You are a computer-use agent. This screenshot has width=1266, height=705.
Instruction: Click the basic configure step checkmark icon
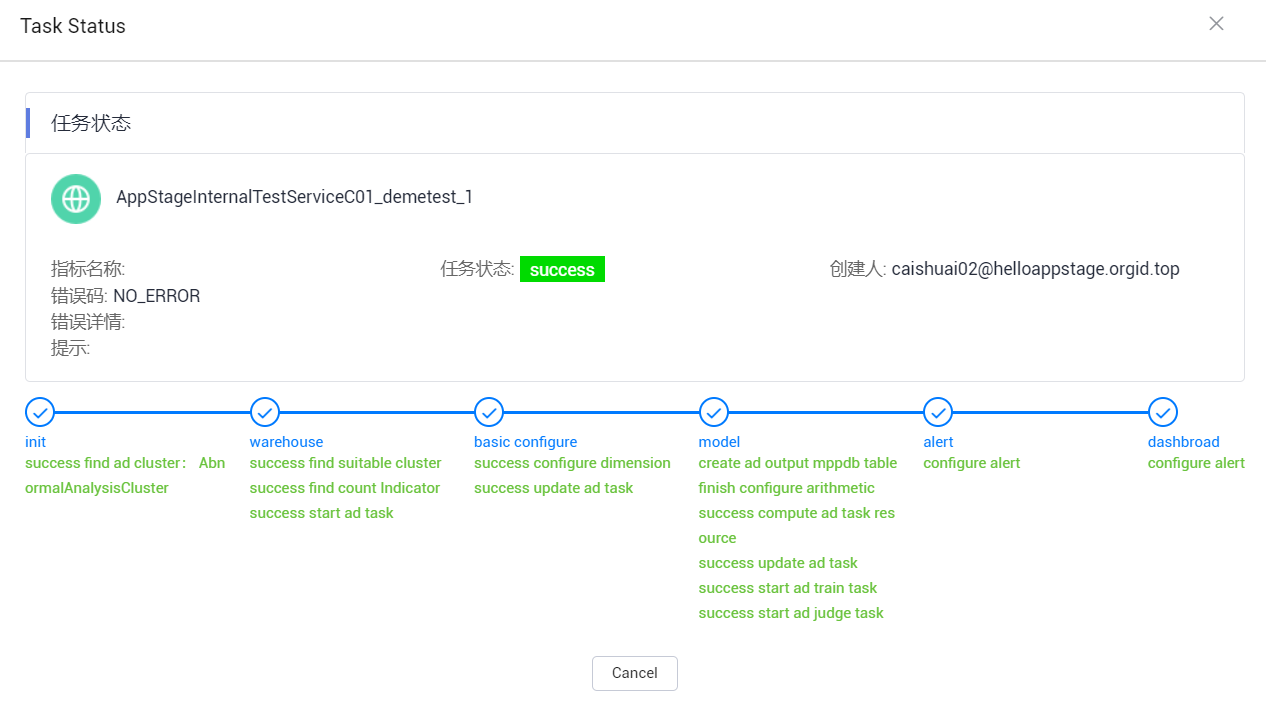[488, 411]
